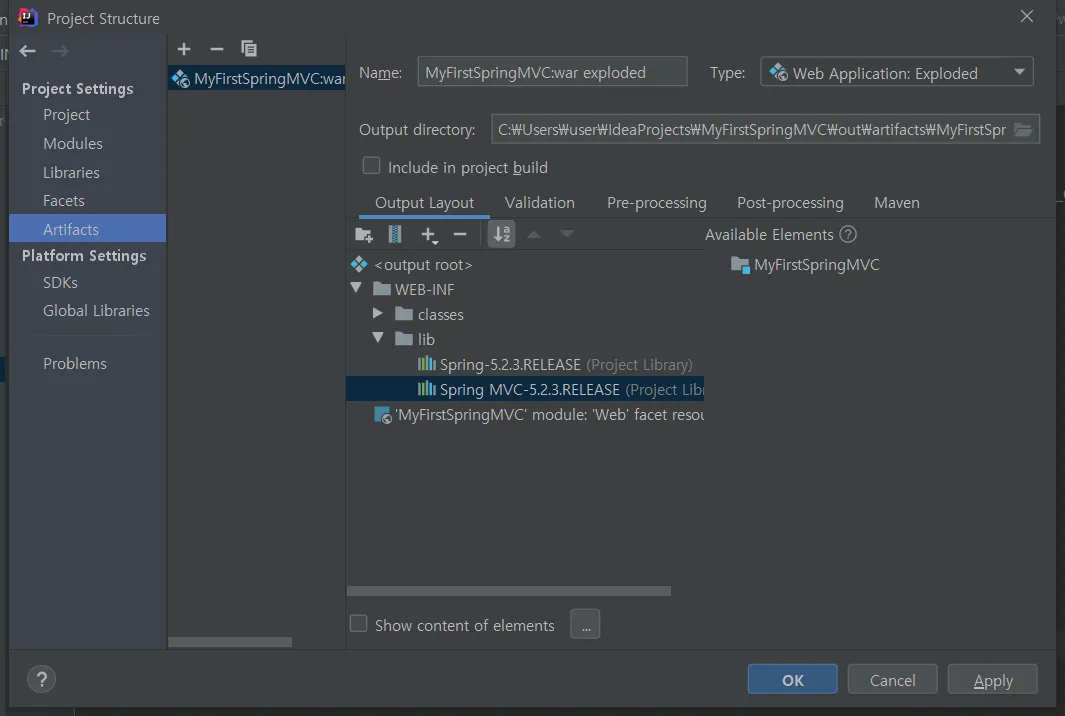Check Show content of elements
1065x716 pixels.
tap(358, 624)
